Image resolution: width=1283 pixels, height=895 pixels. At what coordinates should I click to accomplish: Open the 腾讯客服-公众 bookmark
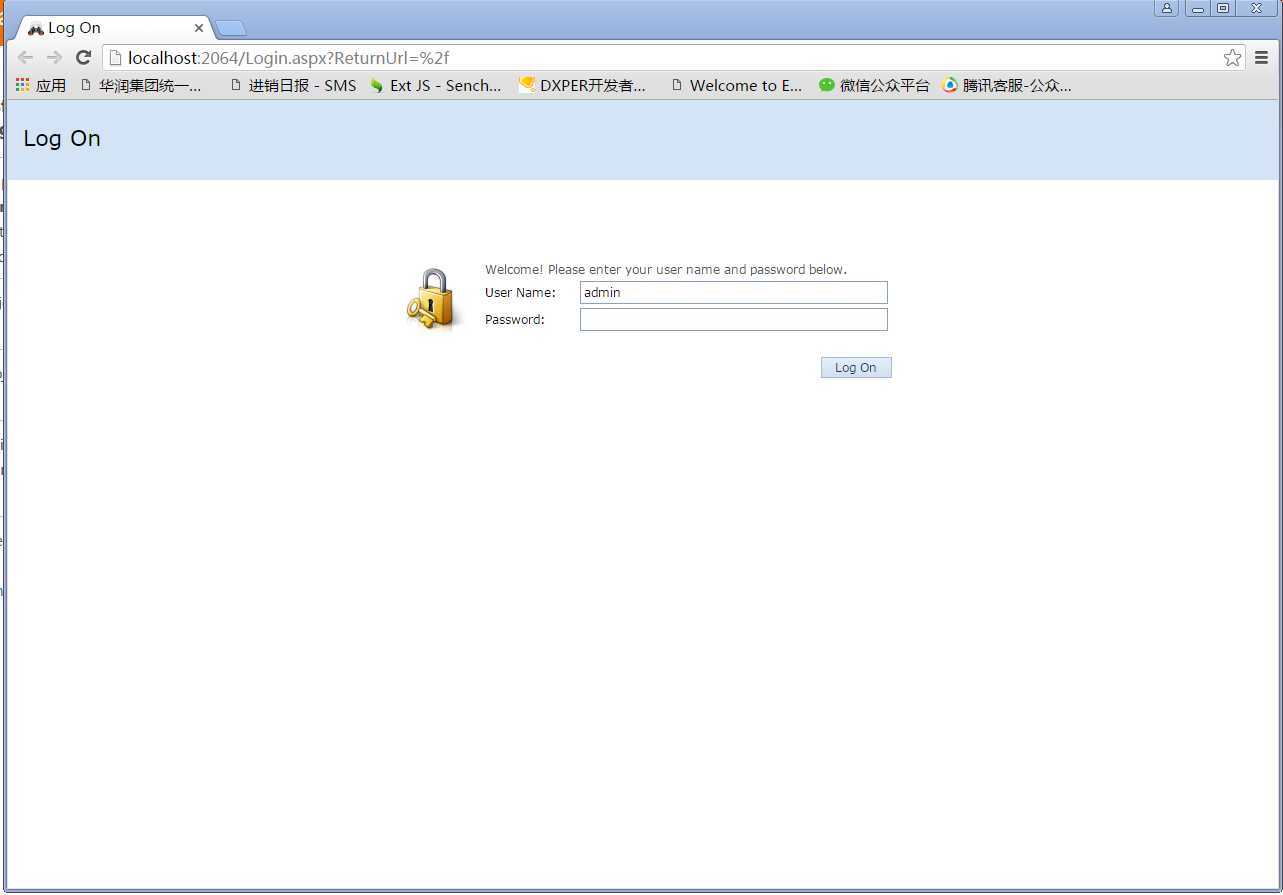(1006, 86)
